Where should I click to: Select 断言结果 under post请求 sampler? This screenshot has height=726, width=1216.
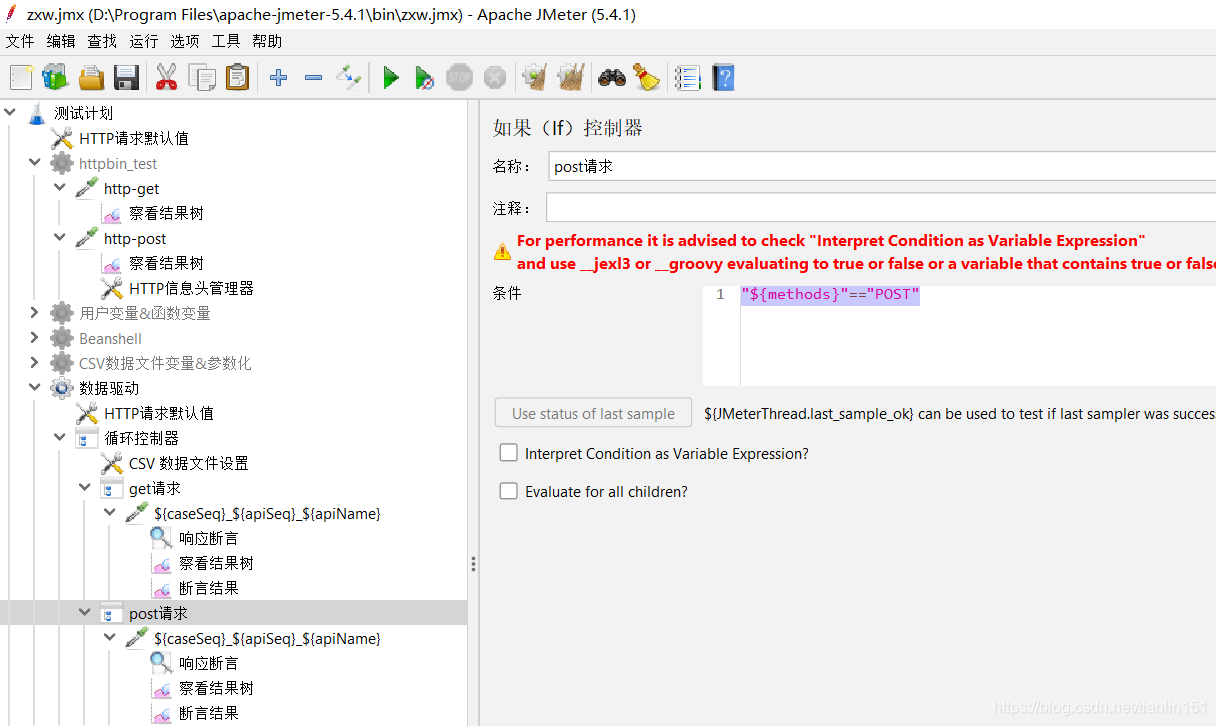208,713
